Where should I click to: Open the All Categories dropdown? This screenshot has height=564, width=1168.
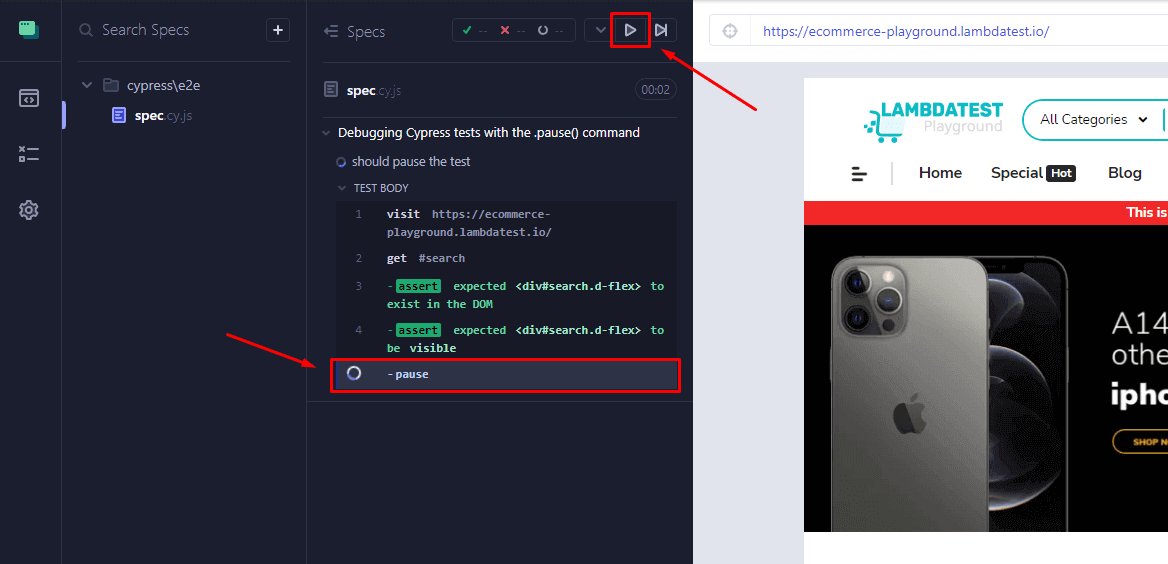(1094, 119)
